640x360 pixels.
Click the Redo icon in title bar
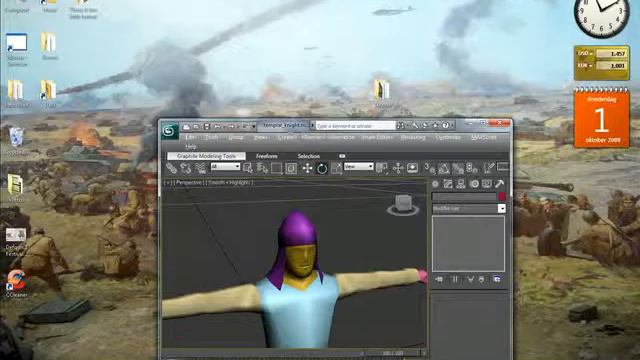click(x=232, y=127)
